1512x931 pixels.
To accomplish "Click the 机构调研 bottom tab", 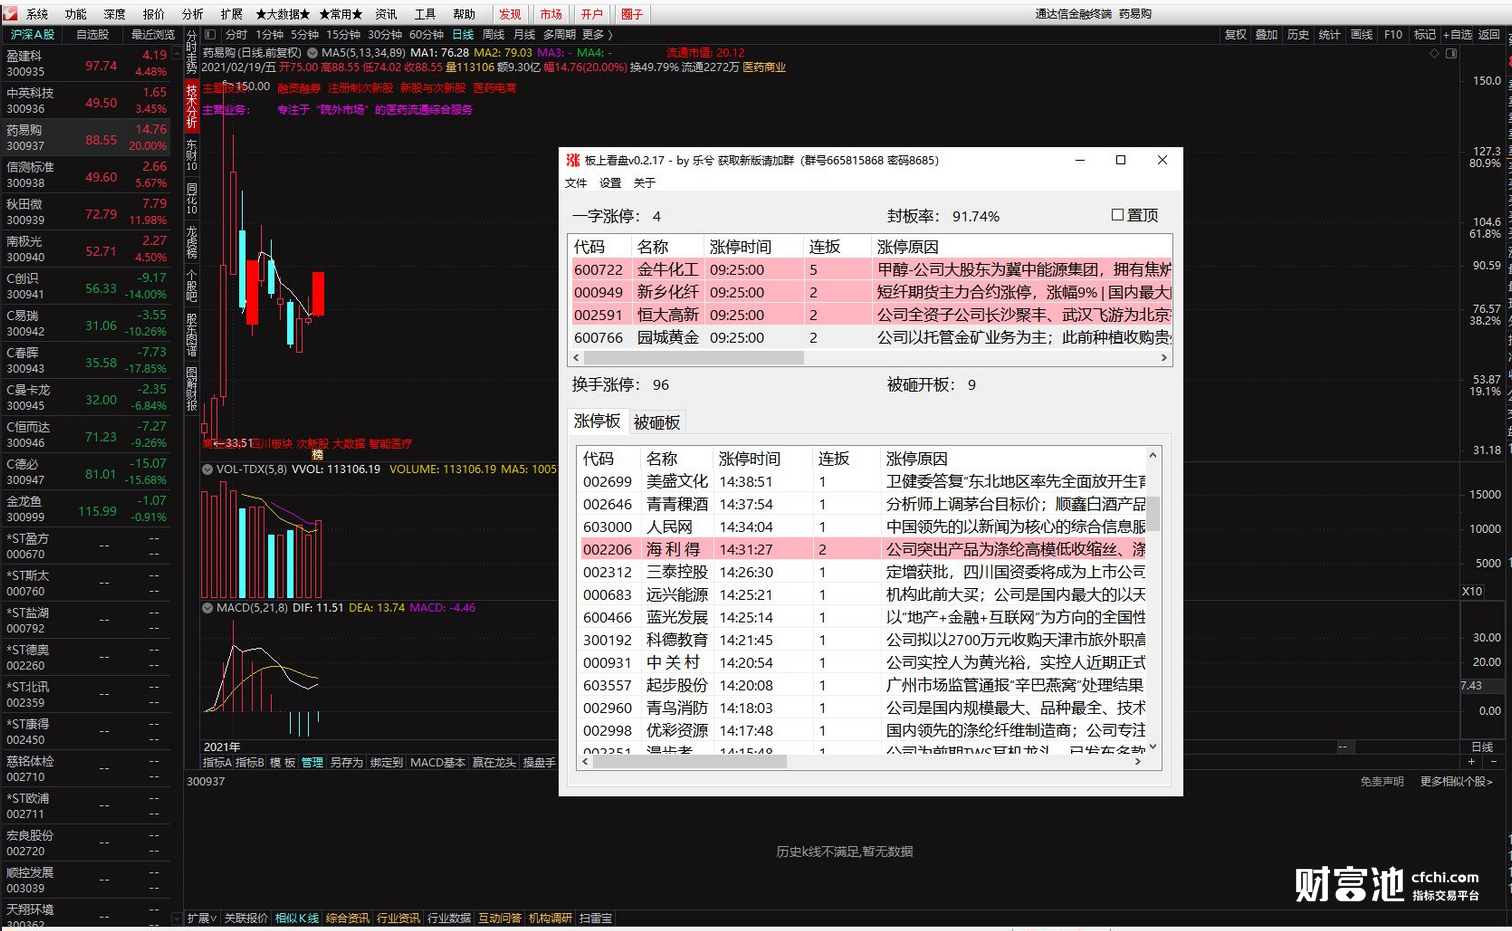I will [551, 918].
